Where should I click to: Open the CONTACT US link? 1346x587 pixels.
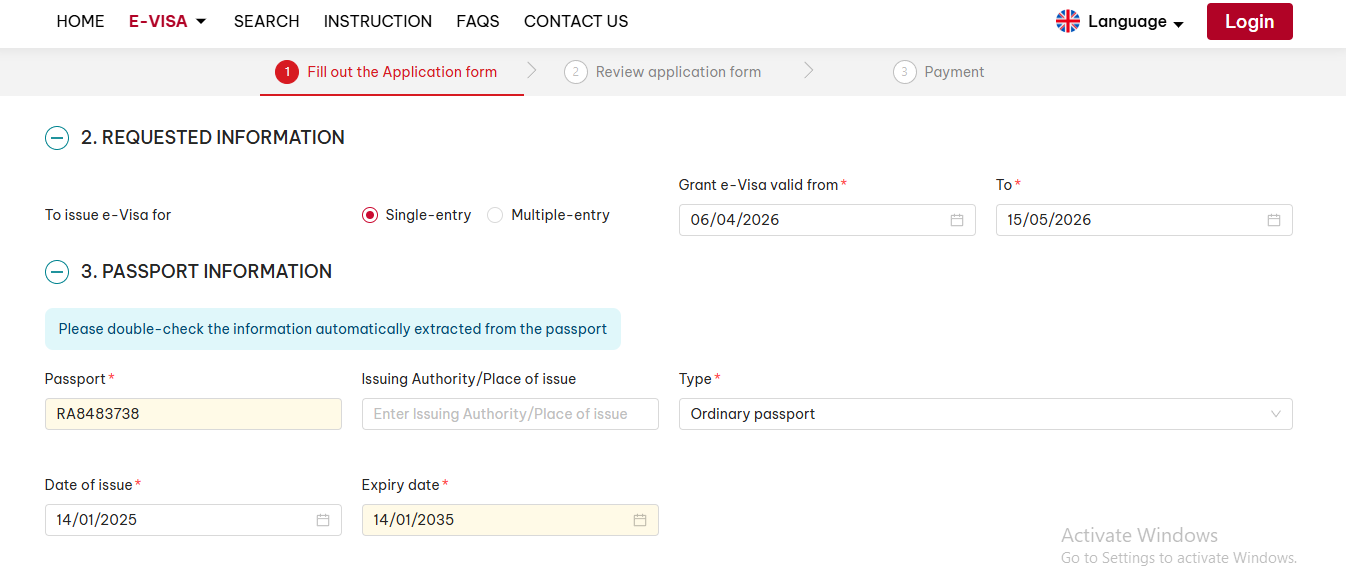[576, 21]
